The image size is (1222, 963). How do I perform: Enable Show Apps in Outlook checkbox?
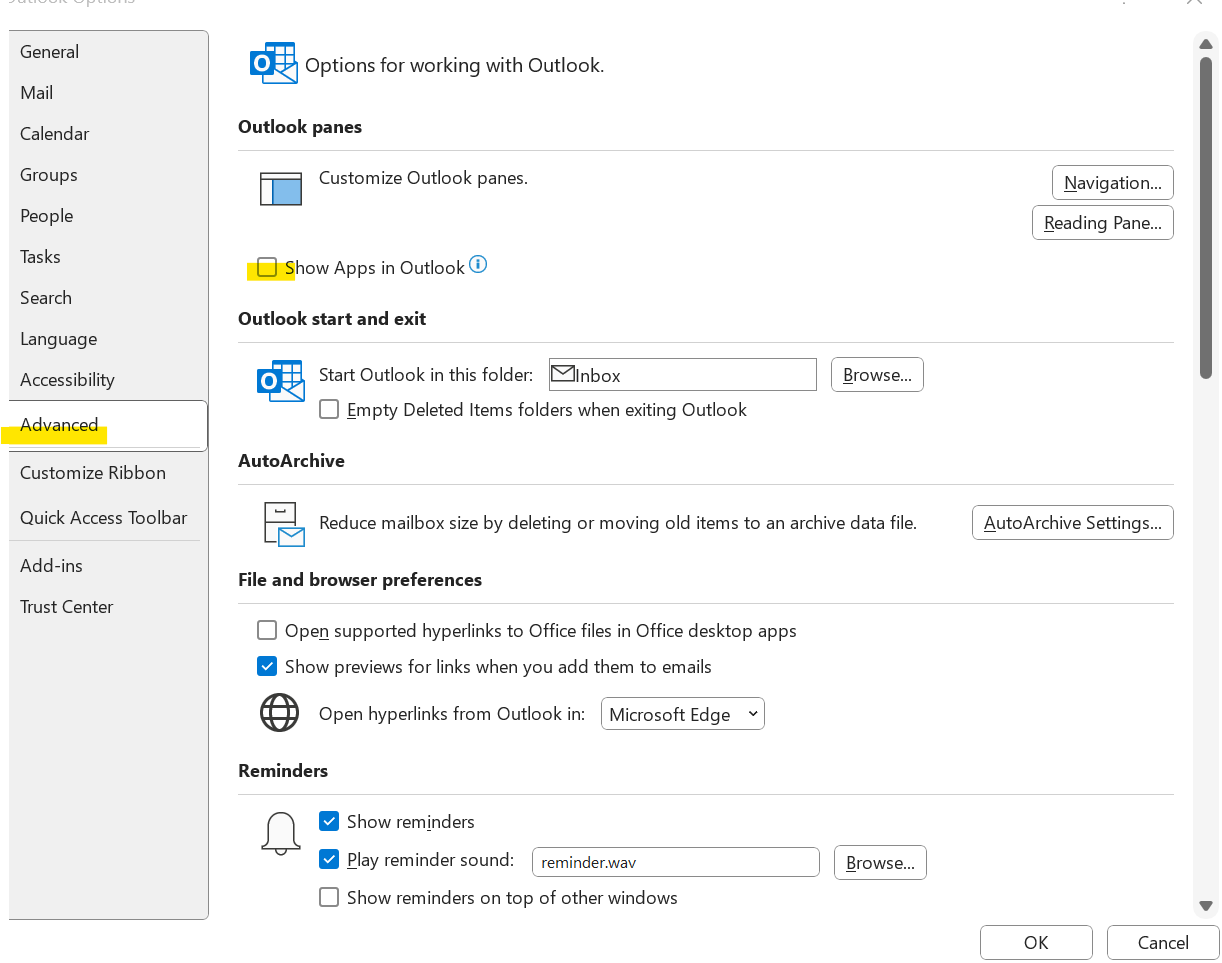[267, 267]
